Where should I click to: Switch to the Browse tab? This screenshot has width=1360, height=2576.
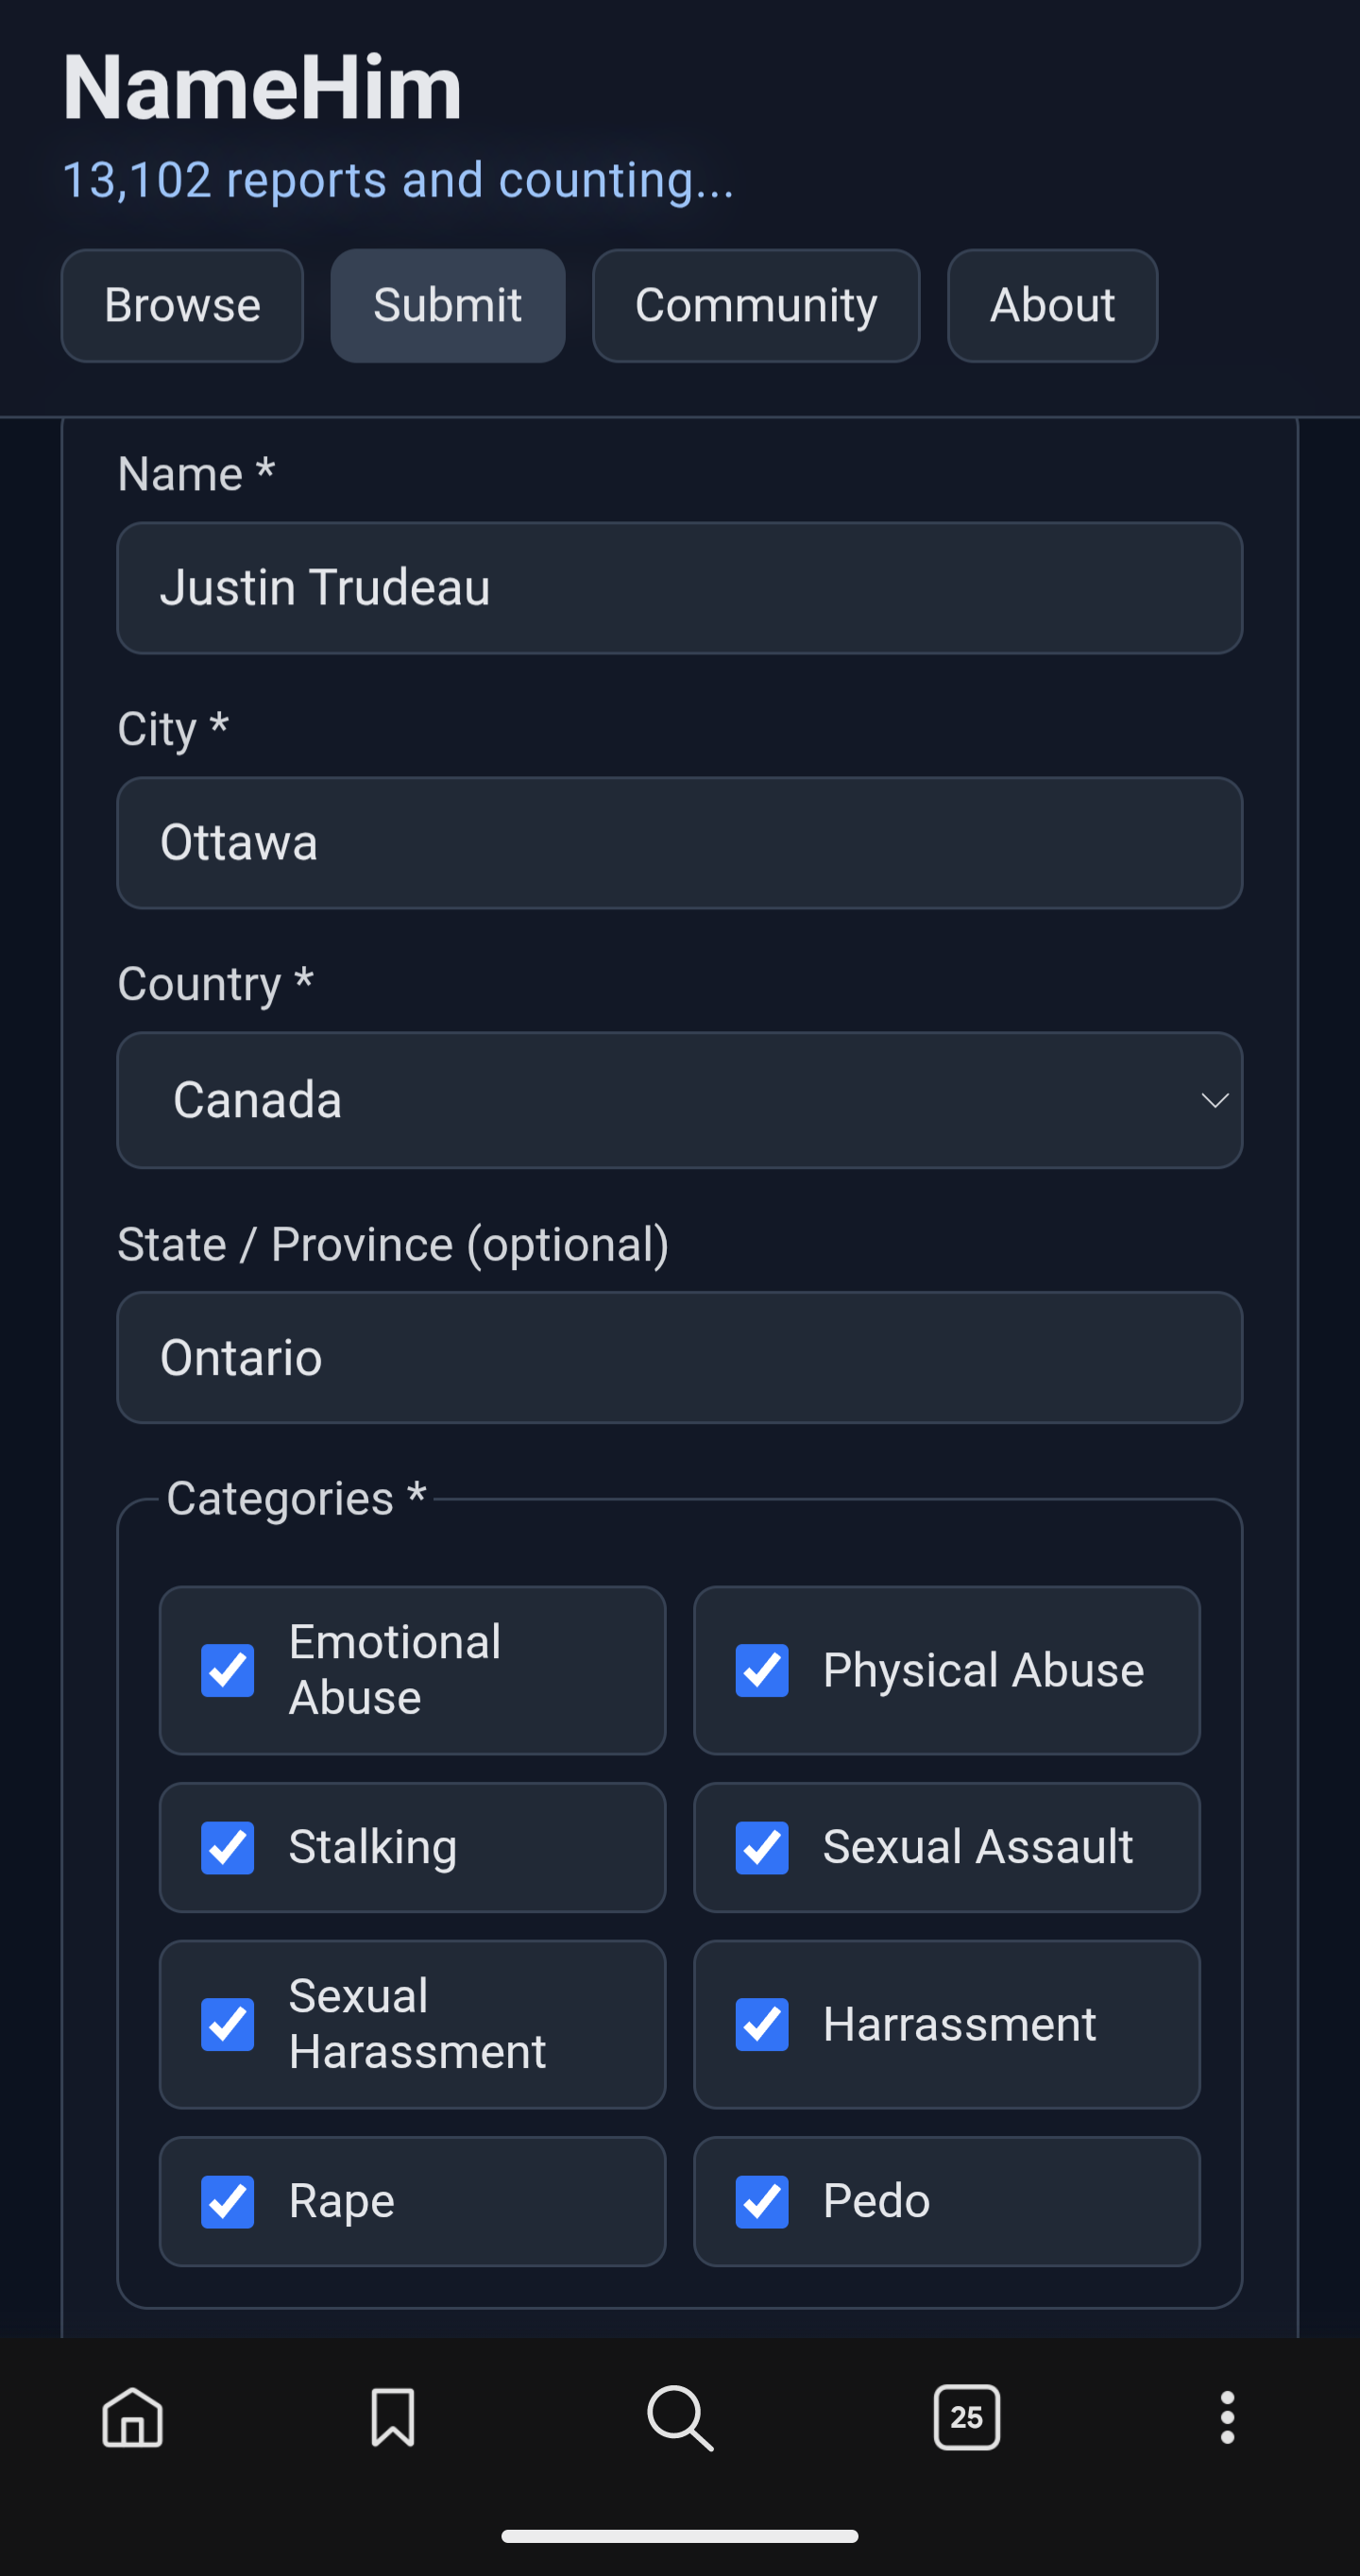[x=182, y=305]
